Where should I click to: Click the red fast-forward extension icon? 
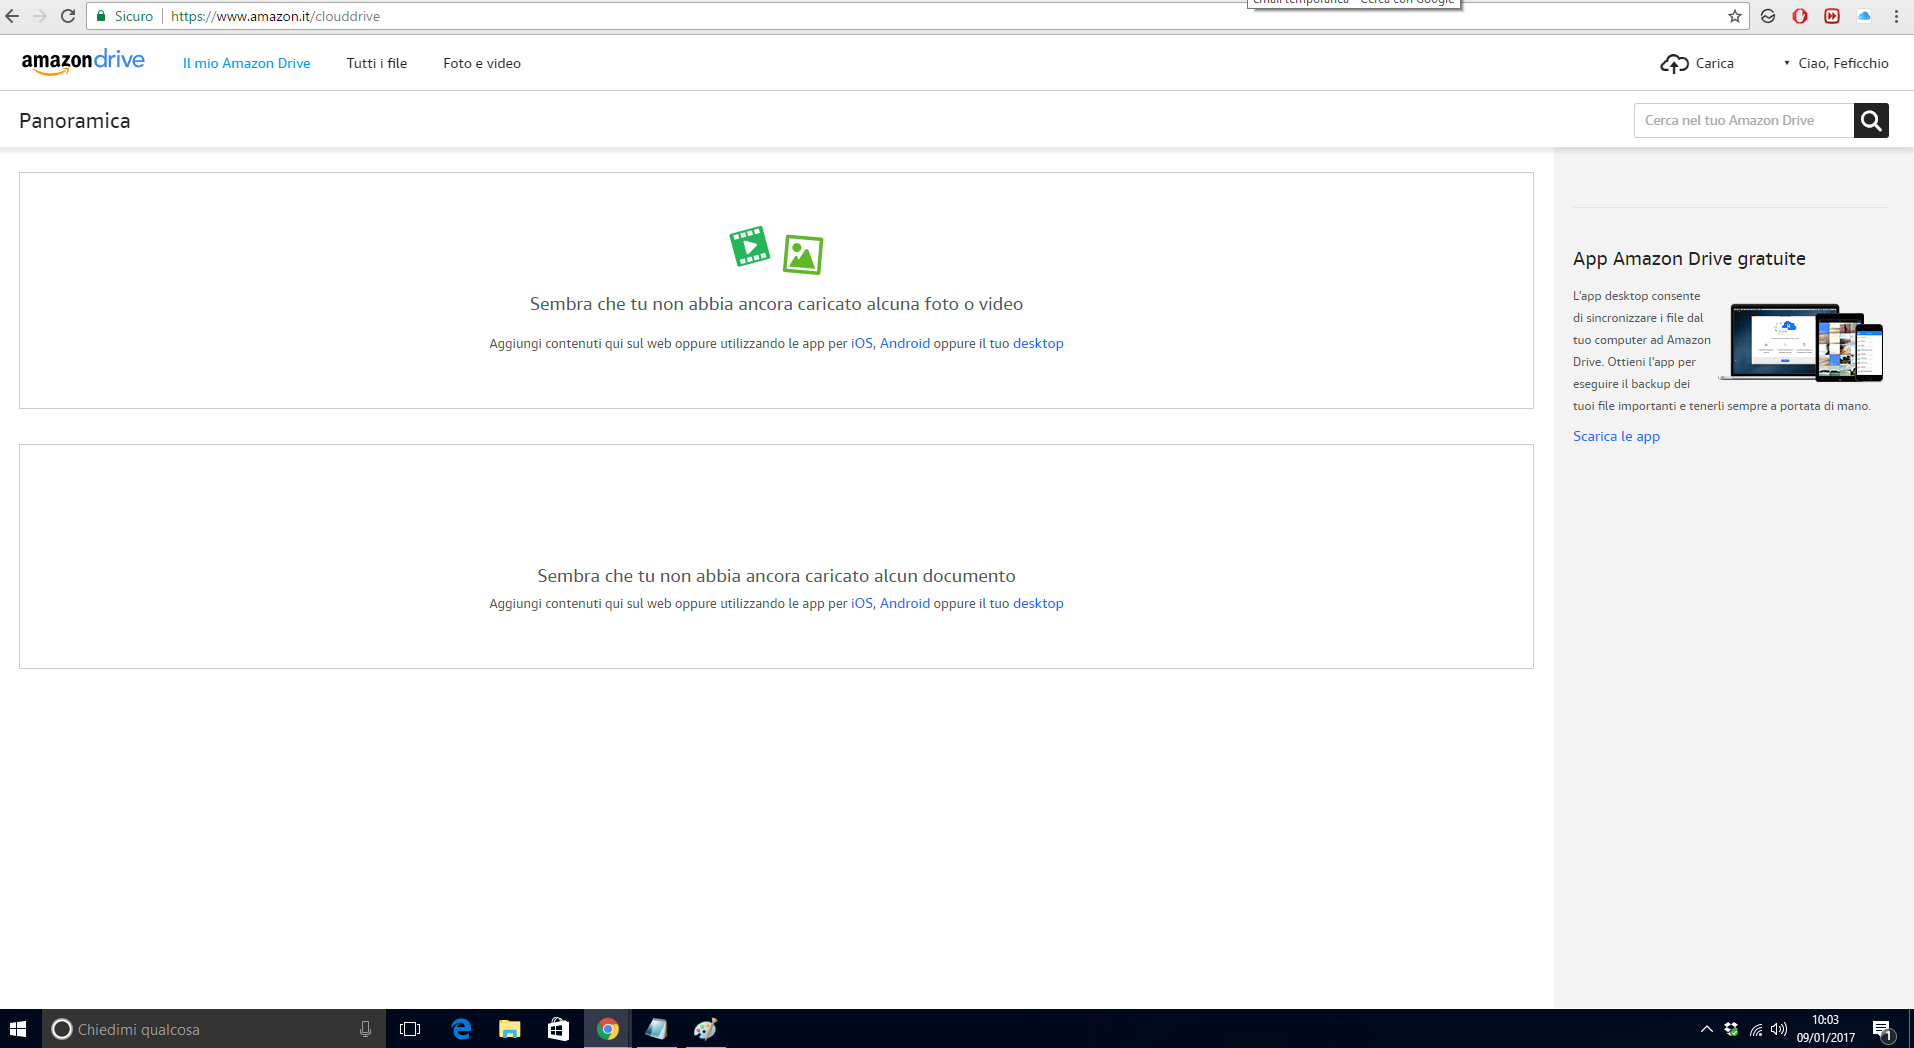(1832, 16)
